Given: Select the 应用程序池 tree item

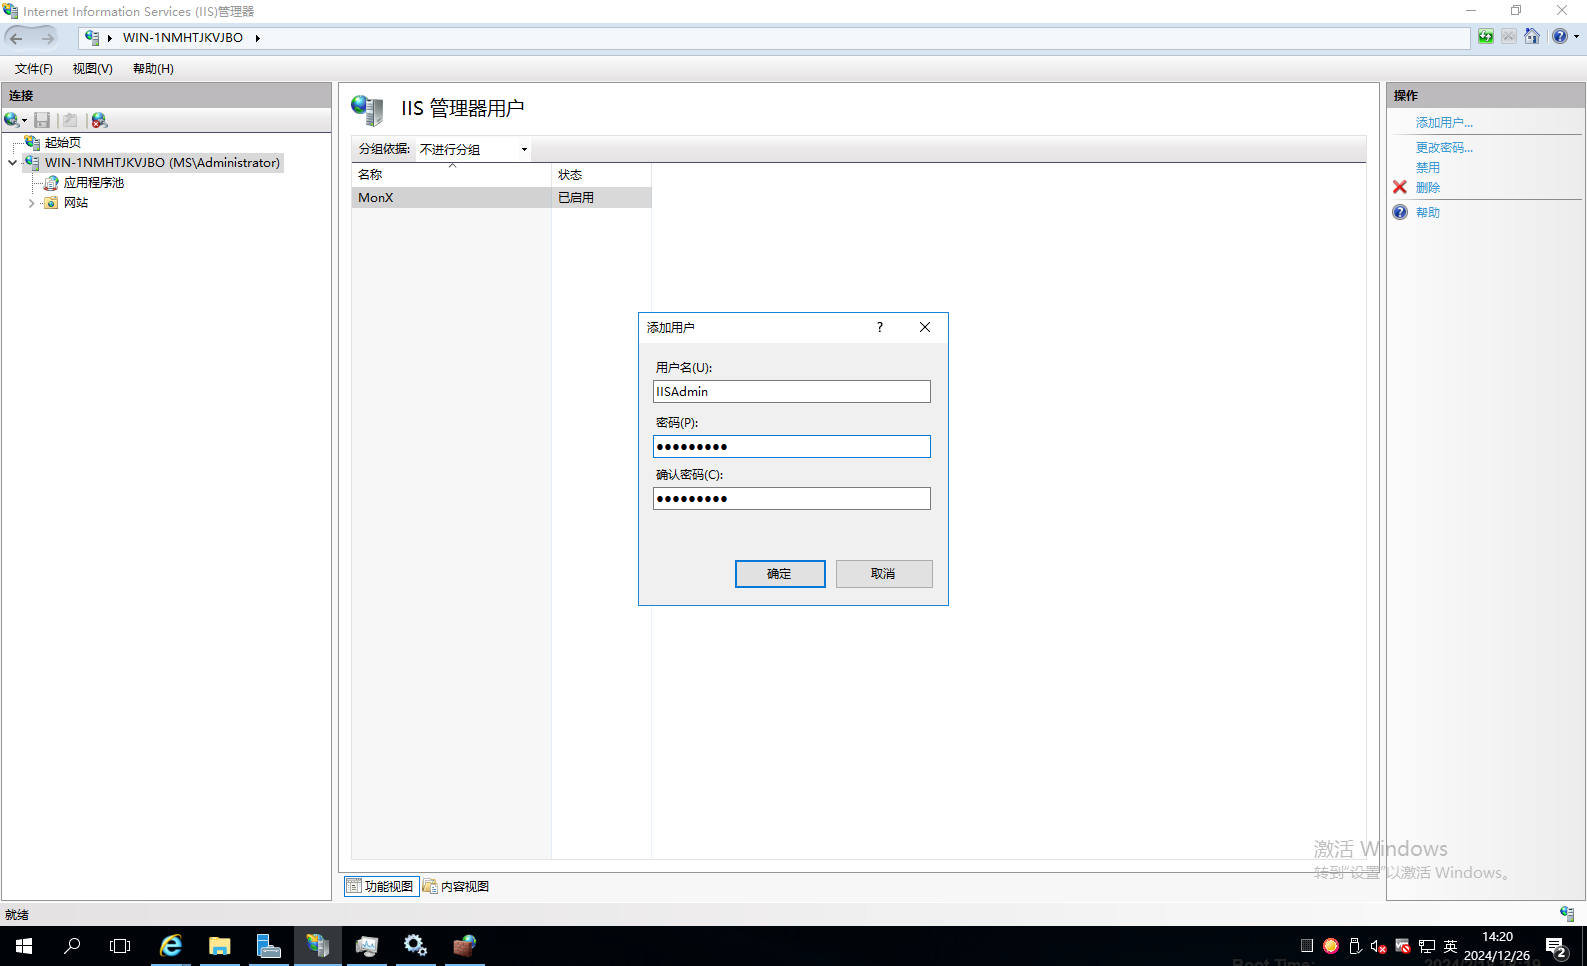Looking at the screenshot, I should pos(94,183).
